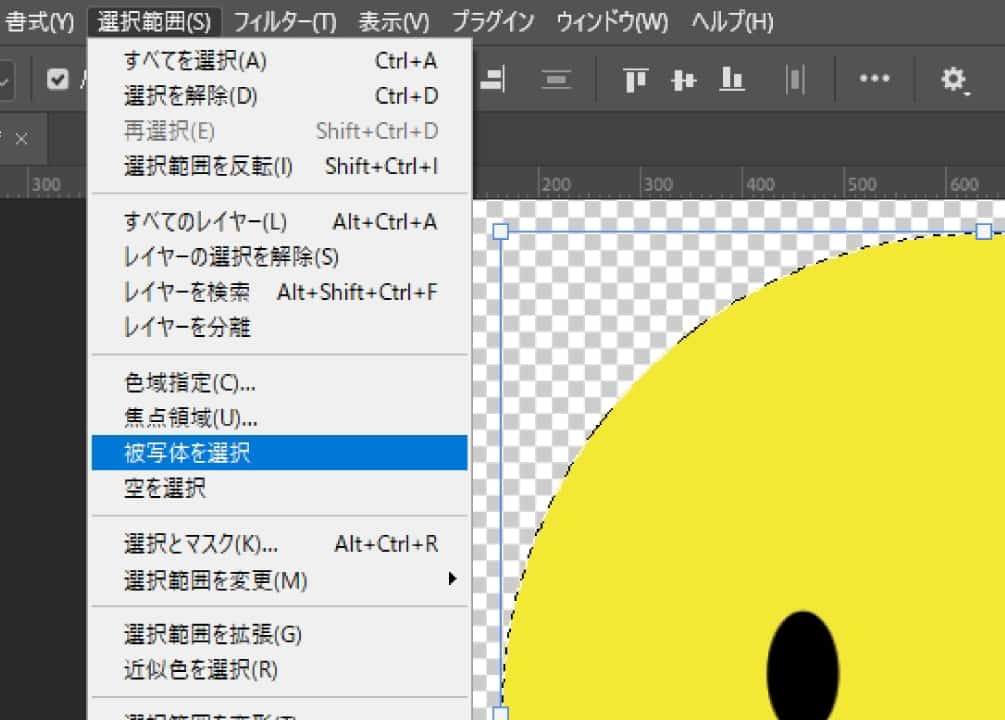Screen dimensions: 1005x720
Task: Click top-left transform handle on canvas
Action: pyautogui.click(x=501, y=231)
